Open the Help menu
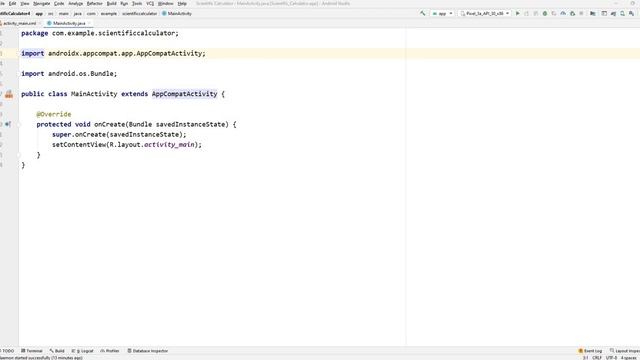 click(x=182, y=3)
